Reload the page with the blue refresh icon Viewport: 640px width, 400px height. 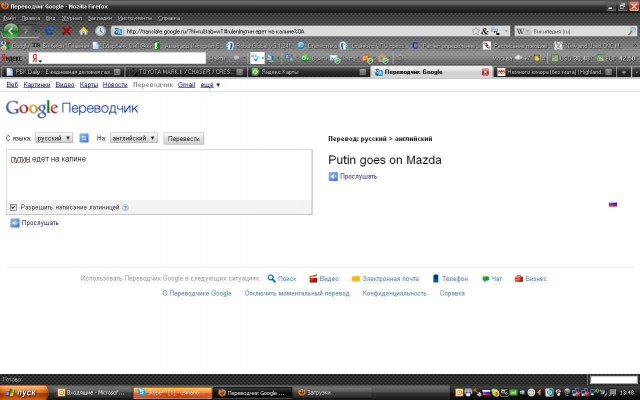coord(50,31)
